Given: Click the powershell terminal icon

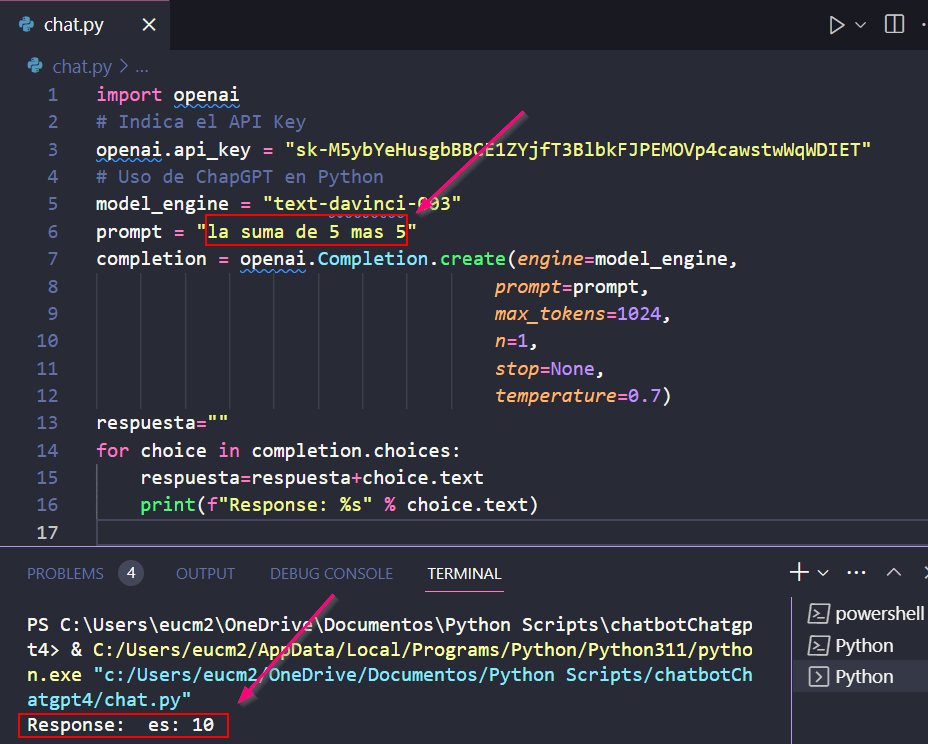Looking at the screenshot, I should [x=818, y=614].
